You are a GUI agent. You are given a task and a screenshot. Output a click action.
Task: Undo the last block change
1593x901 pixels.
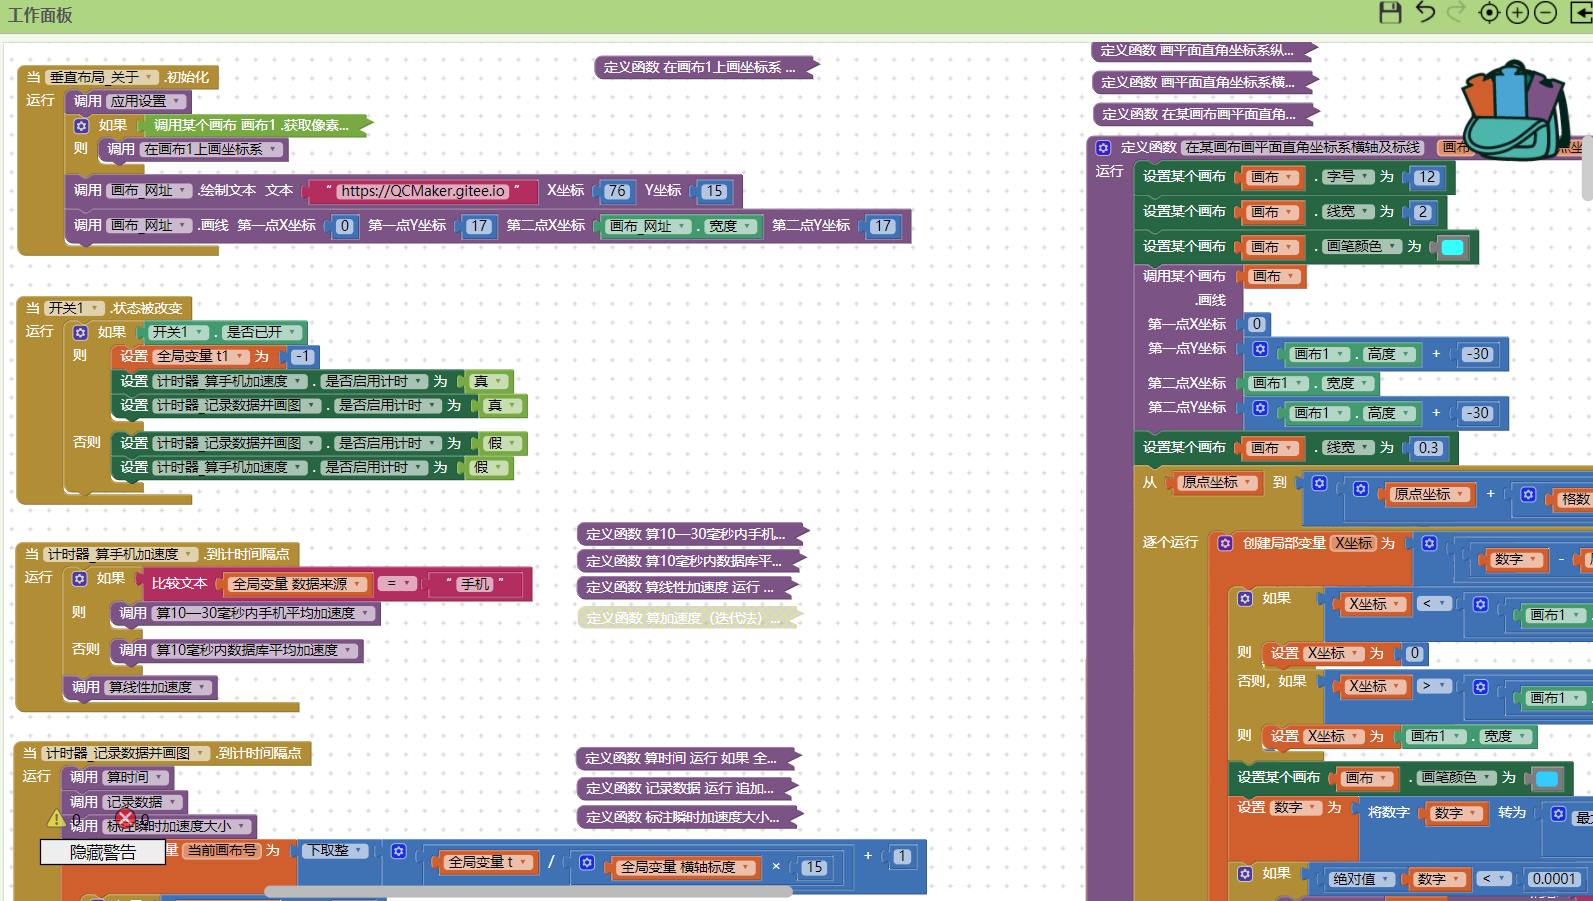pyautogui.click(x=1426, y=12)
